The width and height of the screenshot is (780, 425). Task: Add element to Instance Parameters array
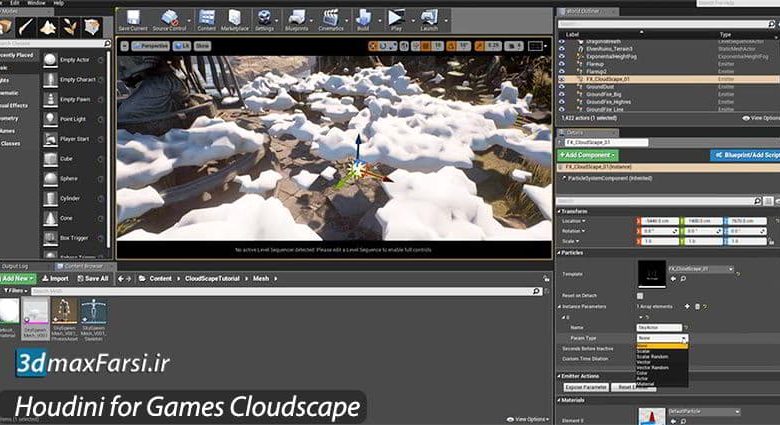tap(687, 307)
